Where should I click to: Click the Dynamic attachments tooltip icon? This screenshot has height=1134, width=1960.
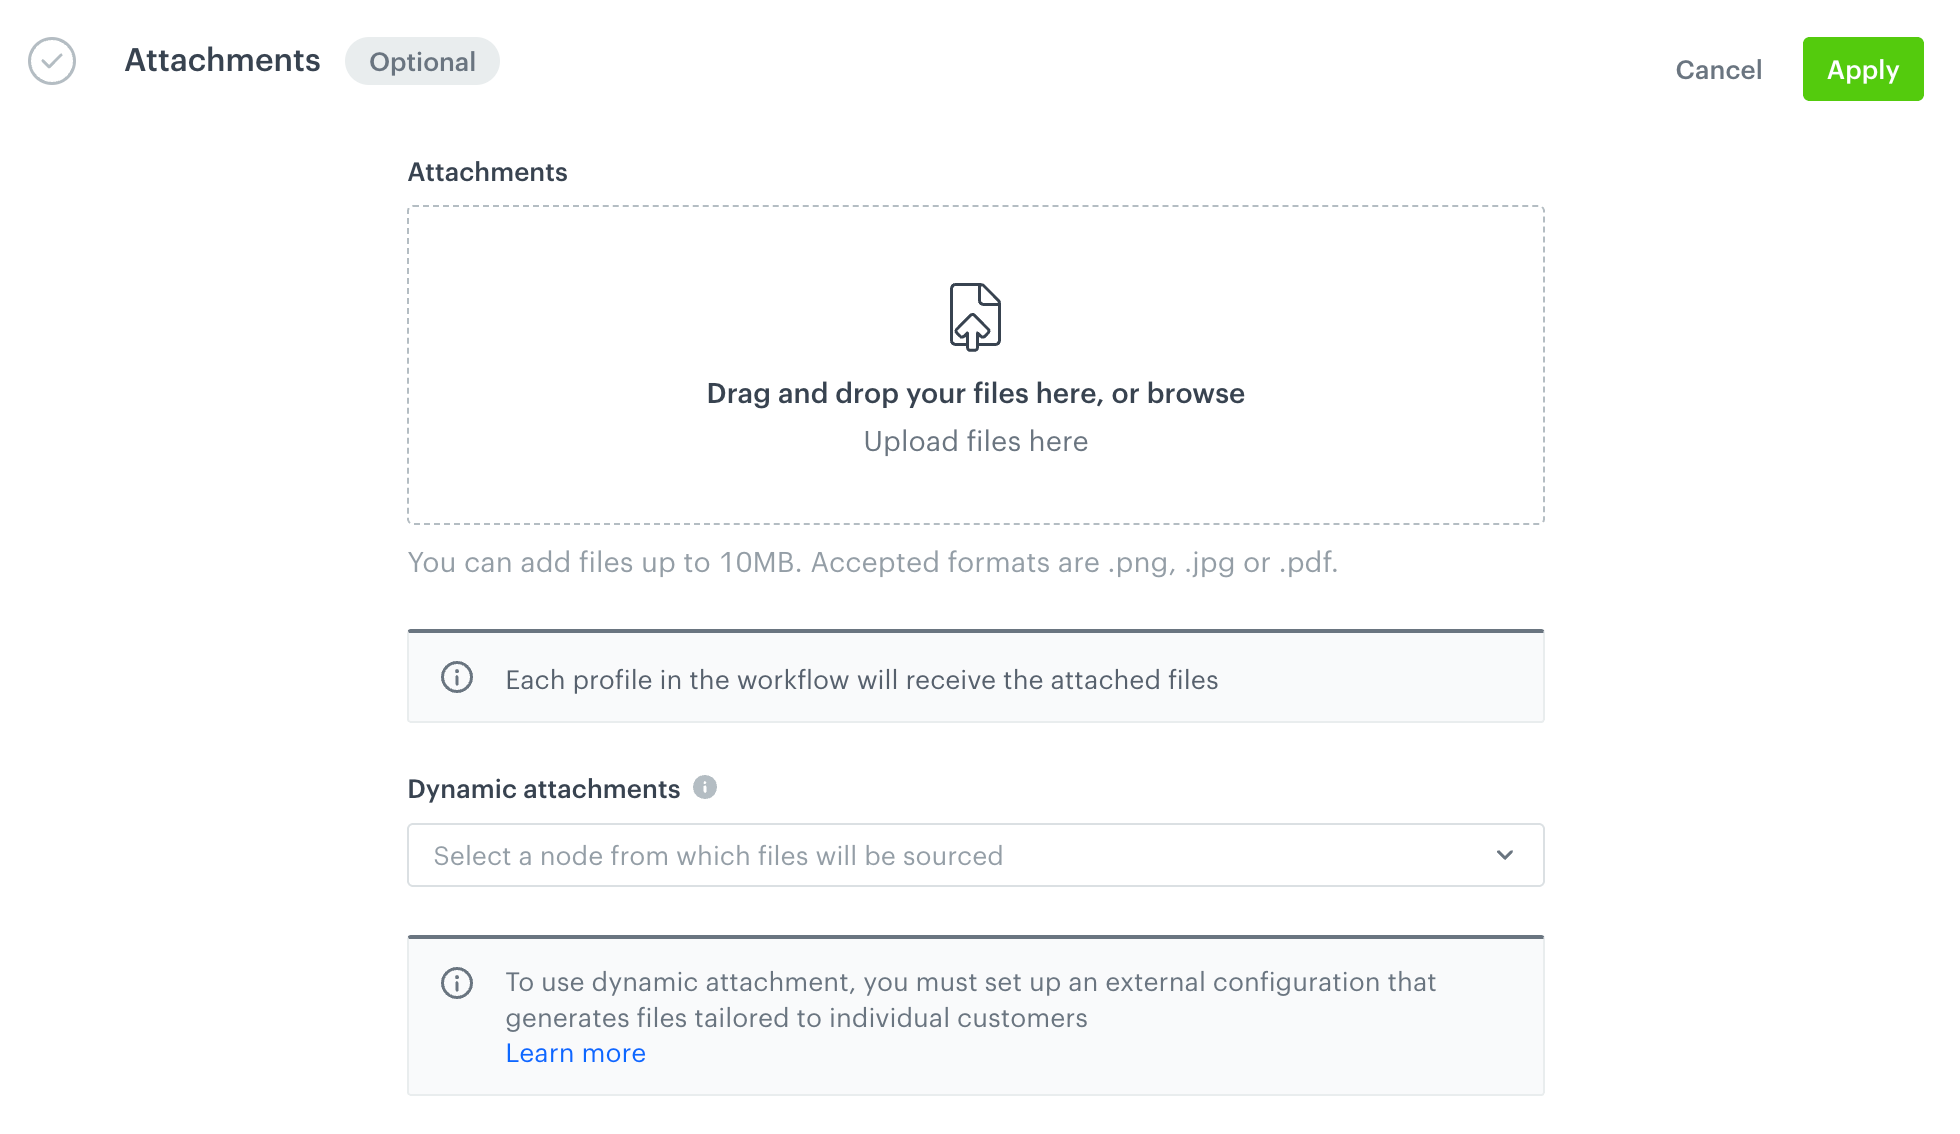coord(705,787)
